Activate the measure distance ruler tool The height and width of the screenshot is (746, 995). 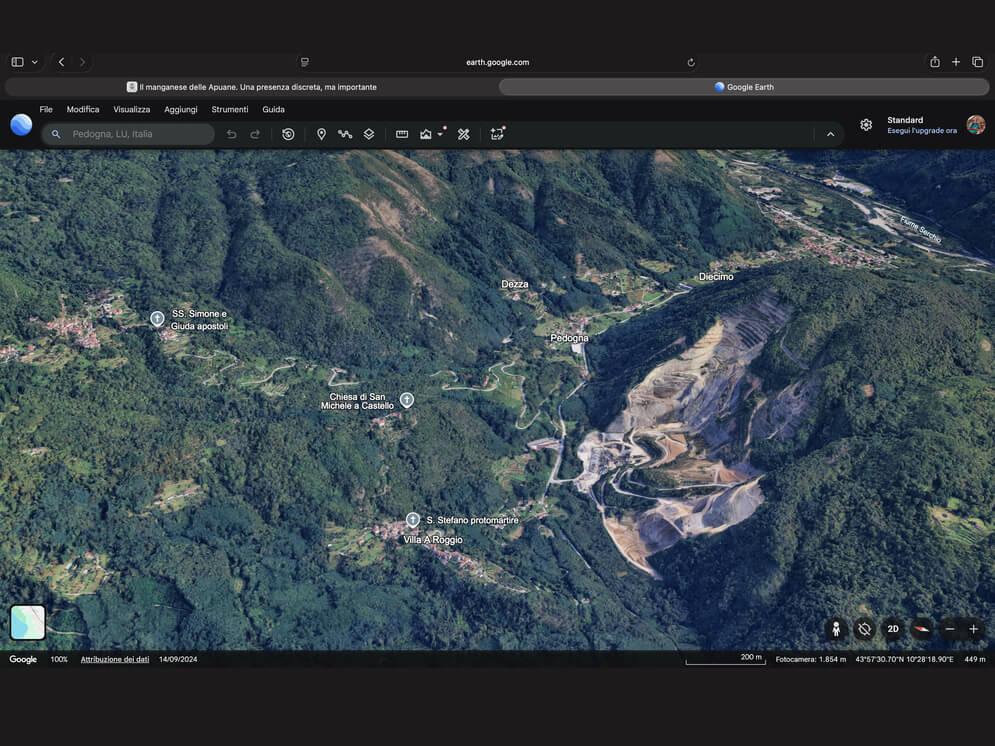402,134
